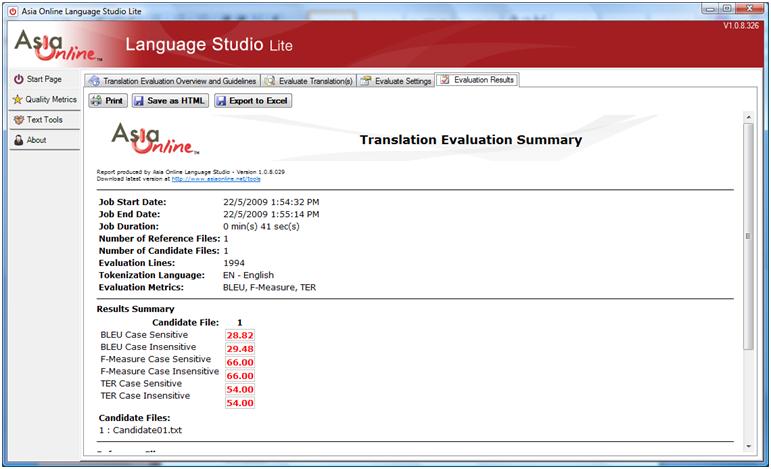The width and height of the screenshot is (771, 469).
Task: Click the Evaluation Lines value 1994
Action: 234,263
